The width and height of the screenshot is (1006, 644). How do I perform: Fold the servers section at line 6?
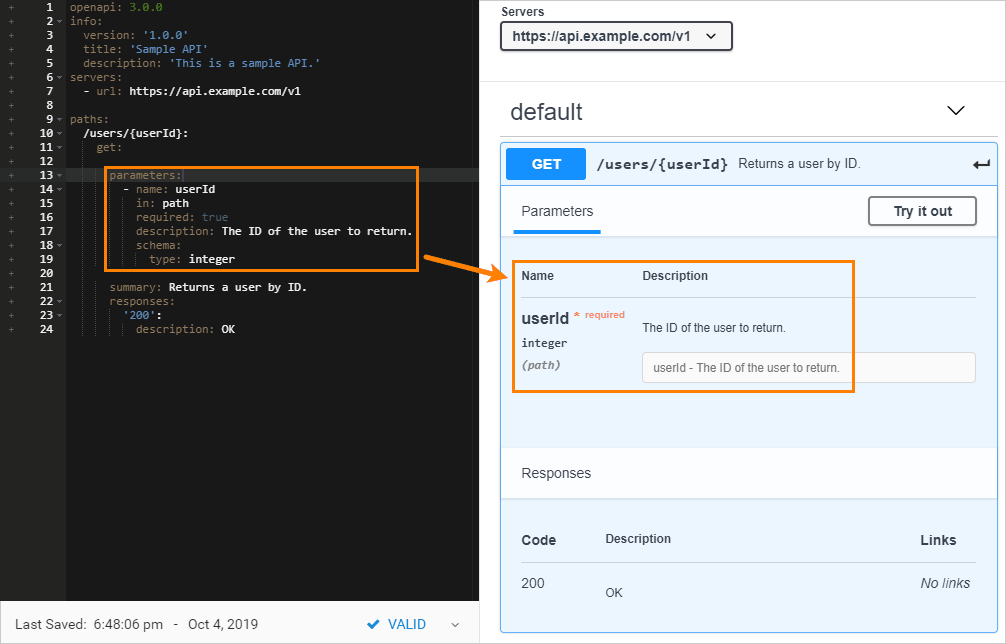coord(60,77)
